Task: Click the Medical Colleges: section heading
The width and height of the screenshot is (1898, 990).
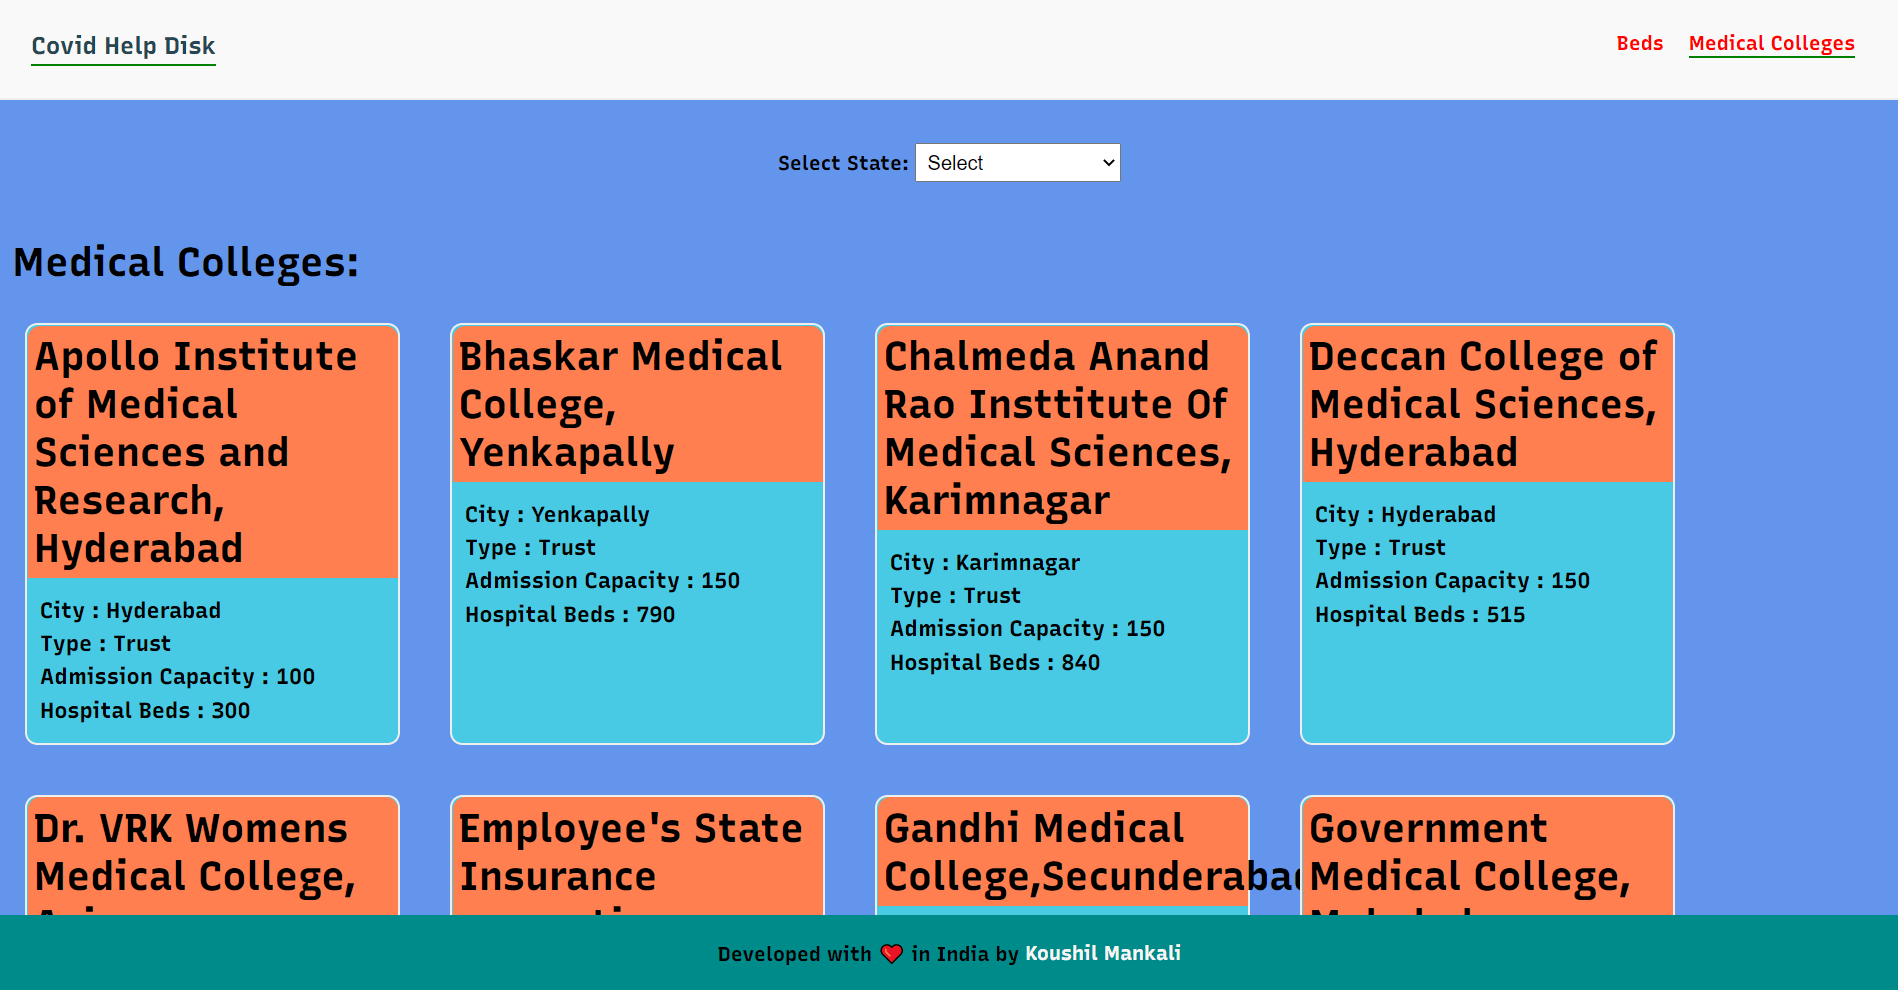Action: (186, 263)
